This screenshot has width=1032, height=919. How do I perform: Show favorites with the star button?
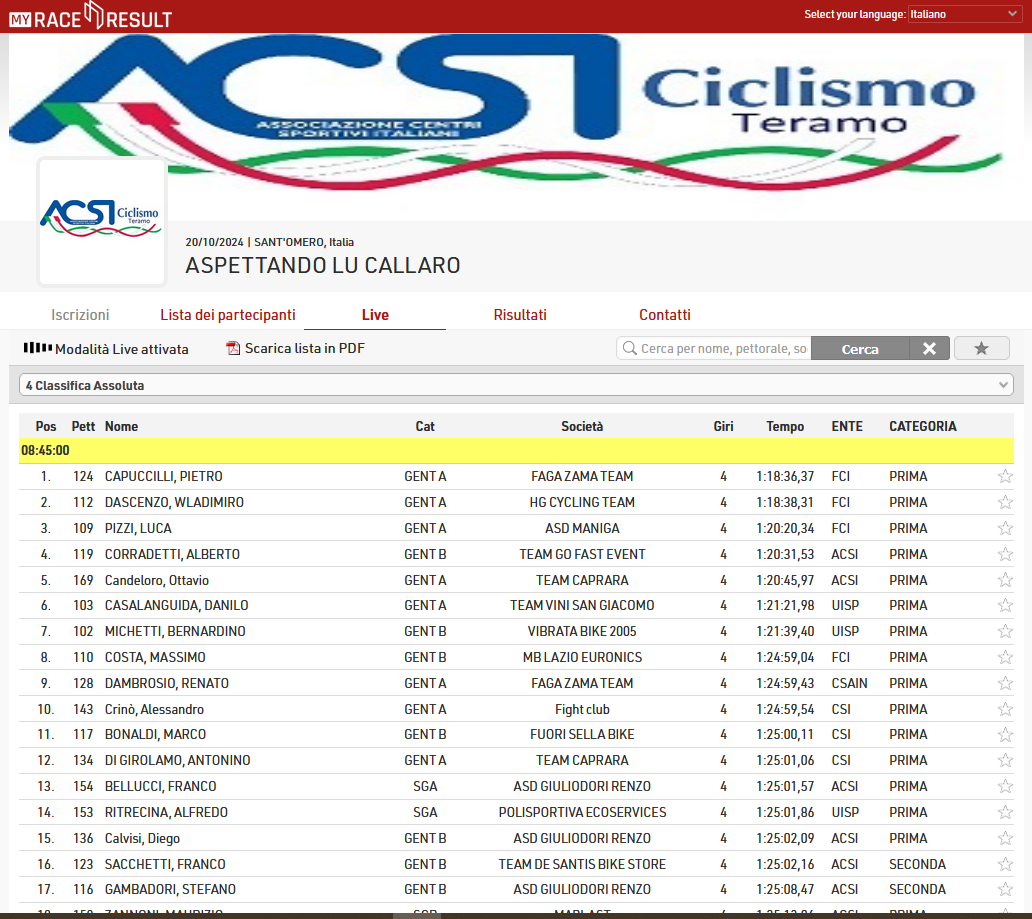click(x=981, y=348)
